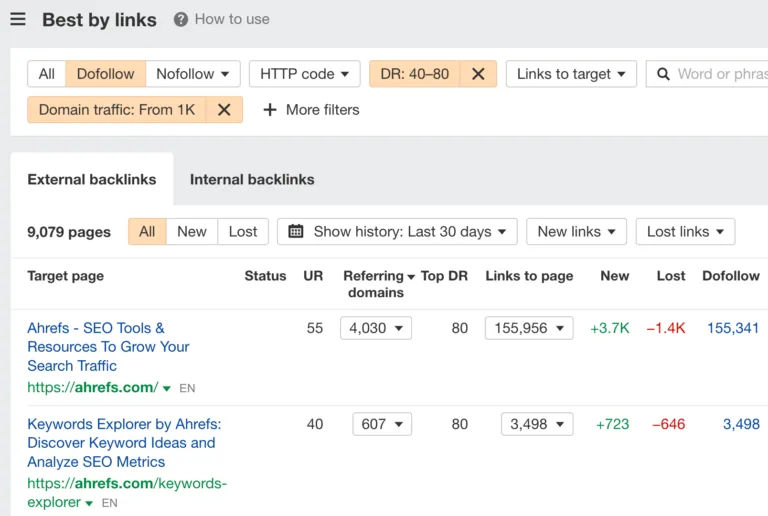Select the All link type filter

click(47, 74)
